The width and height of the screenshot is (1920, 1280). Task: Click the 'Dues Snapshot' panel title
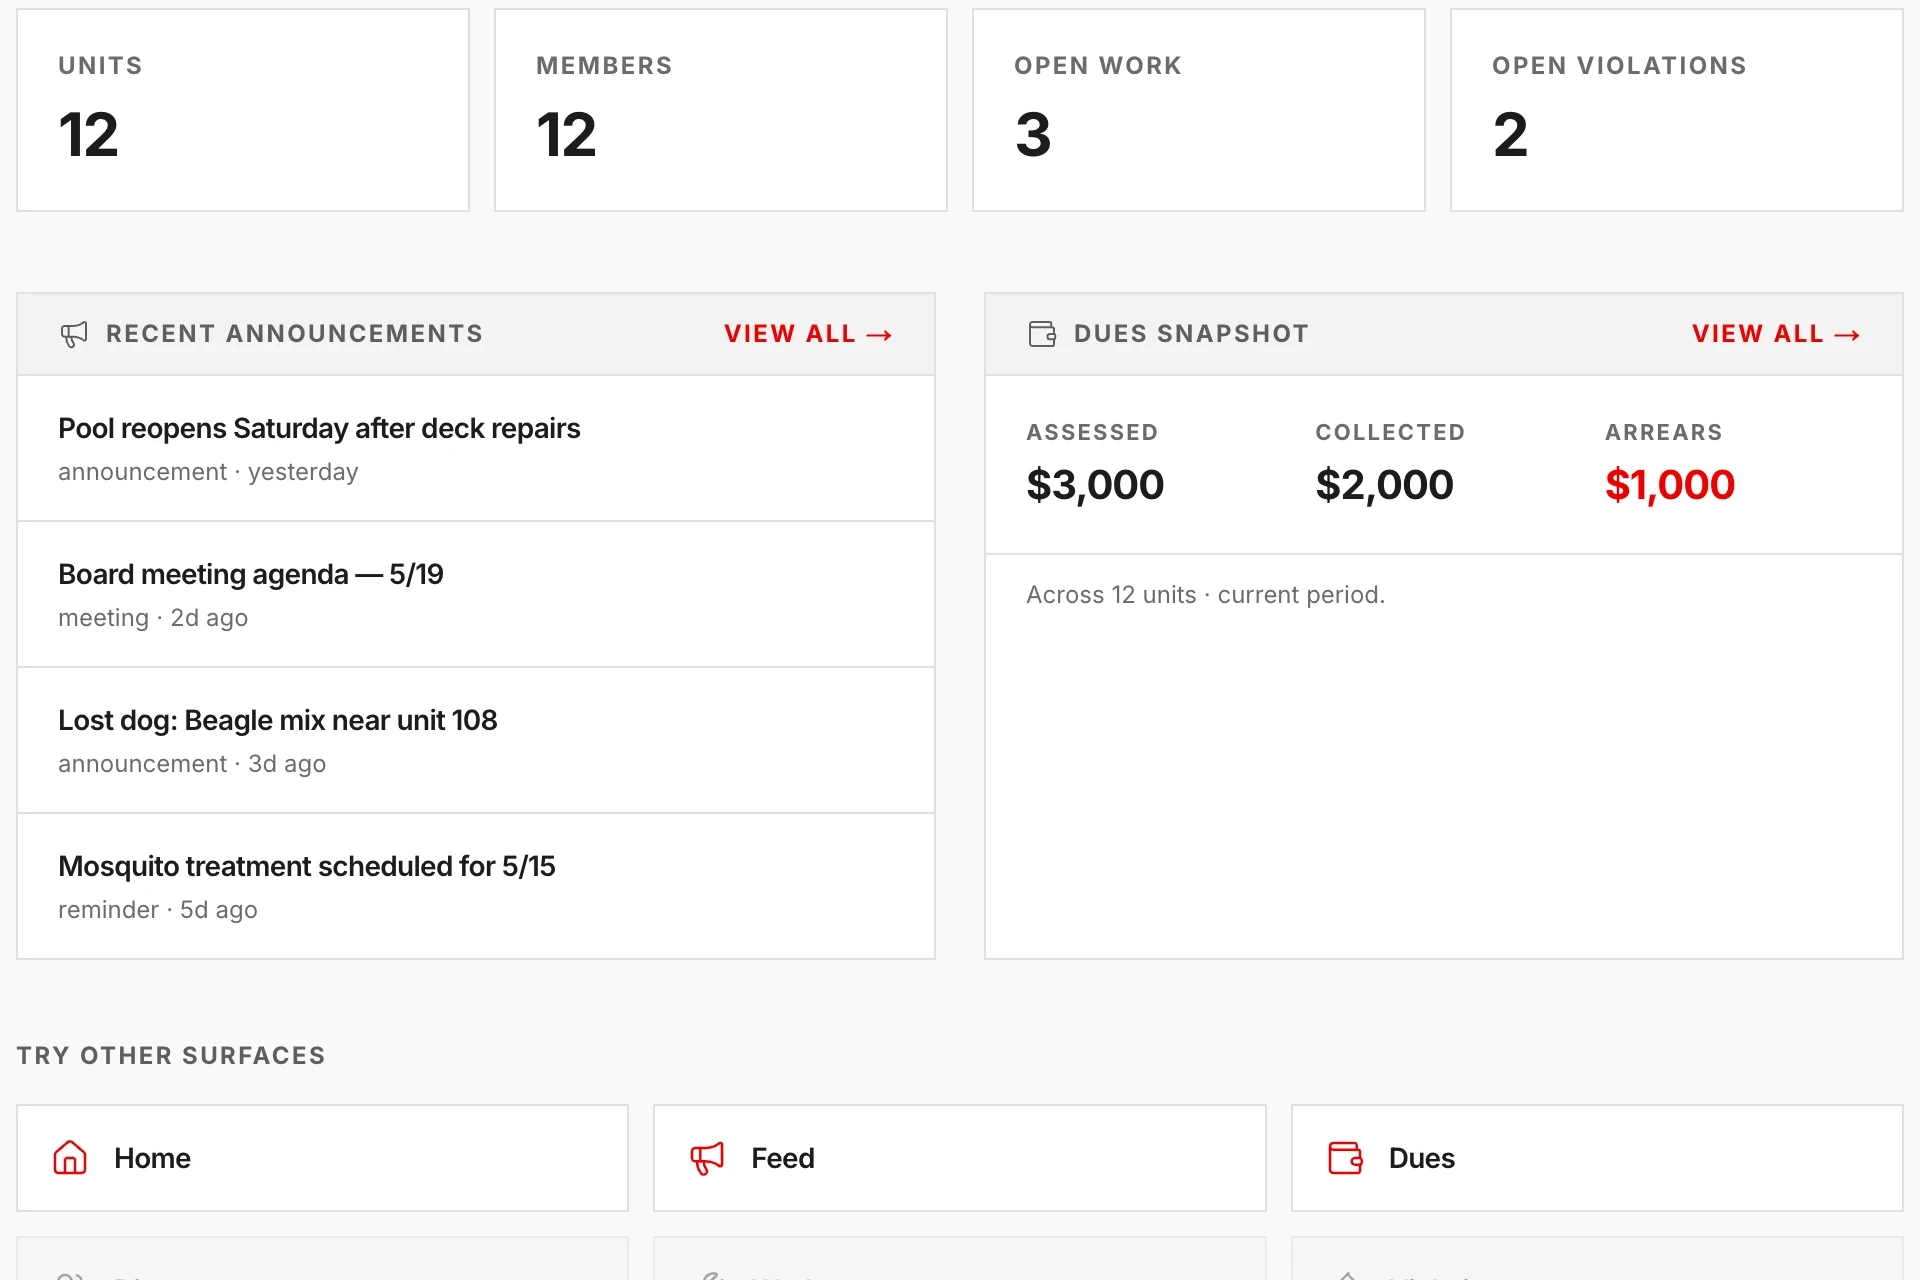pos(1191,334)
